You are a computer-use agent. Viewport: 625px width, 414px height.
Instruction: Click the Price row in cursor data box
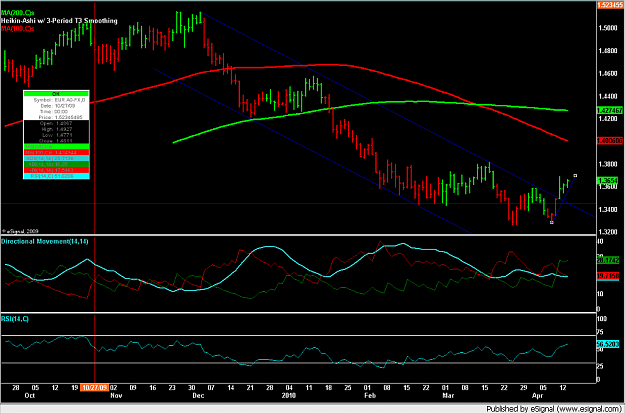click(56, 117)
